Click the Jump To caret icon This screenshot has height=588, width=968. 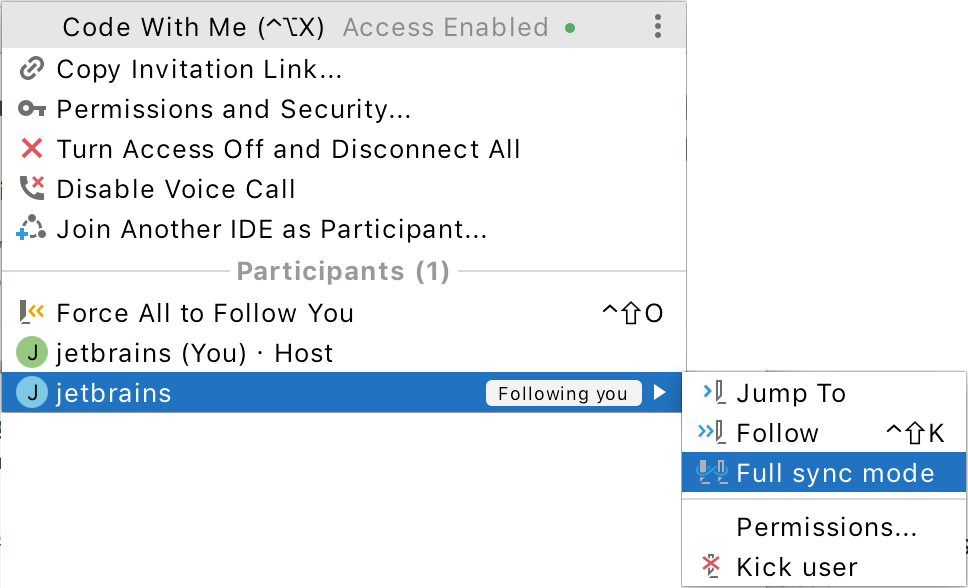point(712,393)
